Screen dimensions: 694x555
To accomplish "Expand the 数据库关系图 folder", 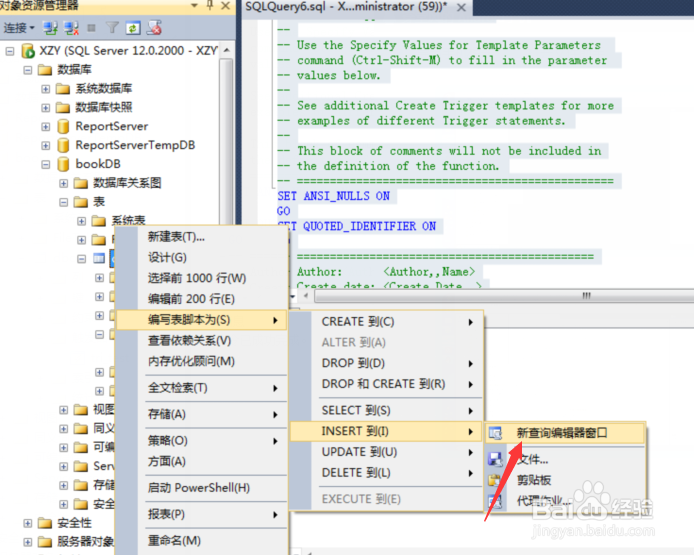I will [64, 183].
